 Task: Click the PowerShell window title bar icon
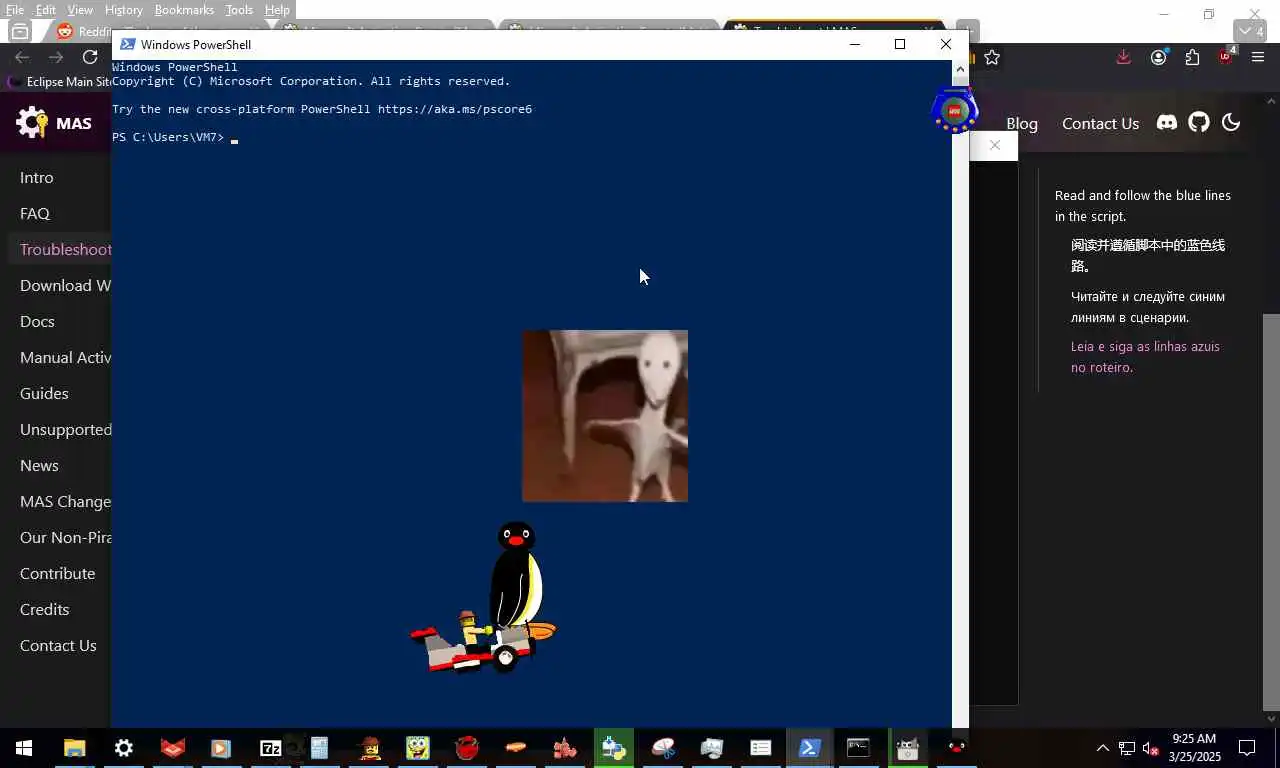[128, 44]
